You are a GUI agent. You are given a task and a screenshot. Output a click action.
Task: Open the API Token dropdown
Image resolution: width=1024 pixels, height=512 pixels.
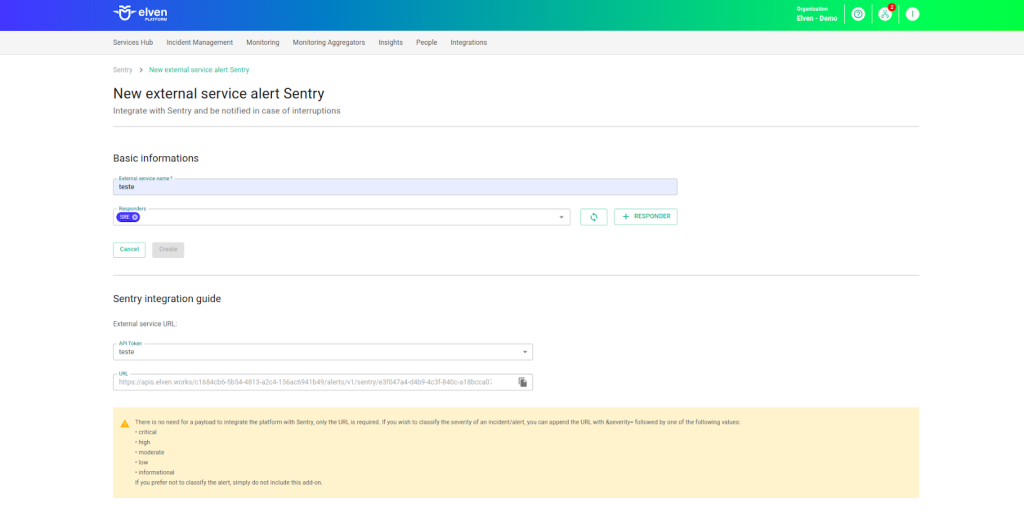(x=525, y=352)
